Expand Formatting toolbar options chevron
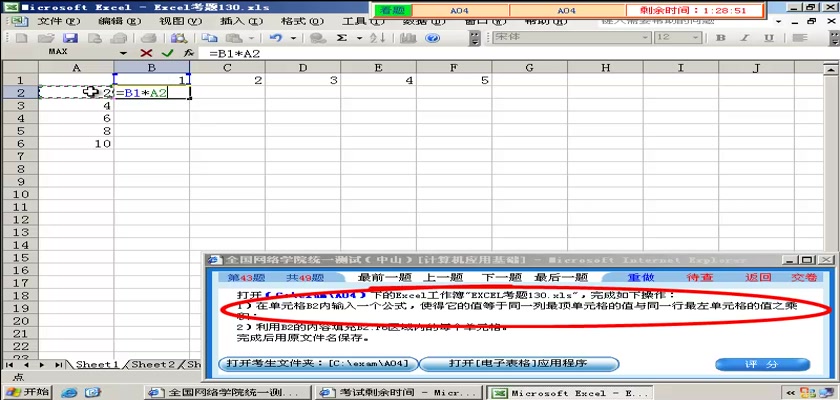 point(834,38)
